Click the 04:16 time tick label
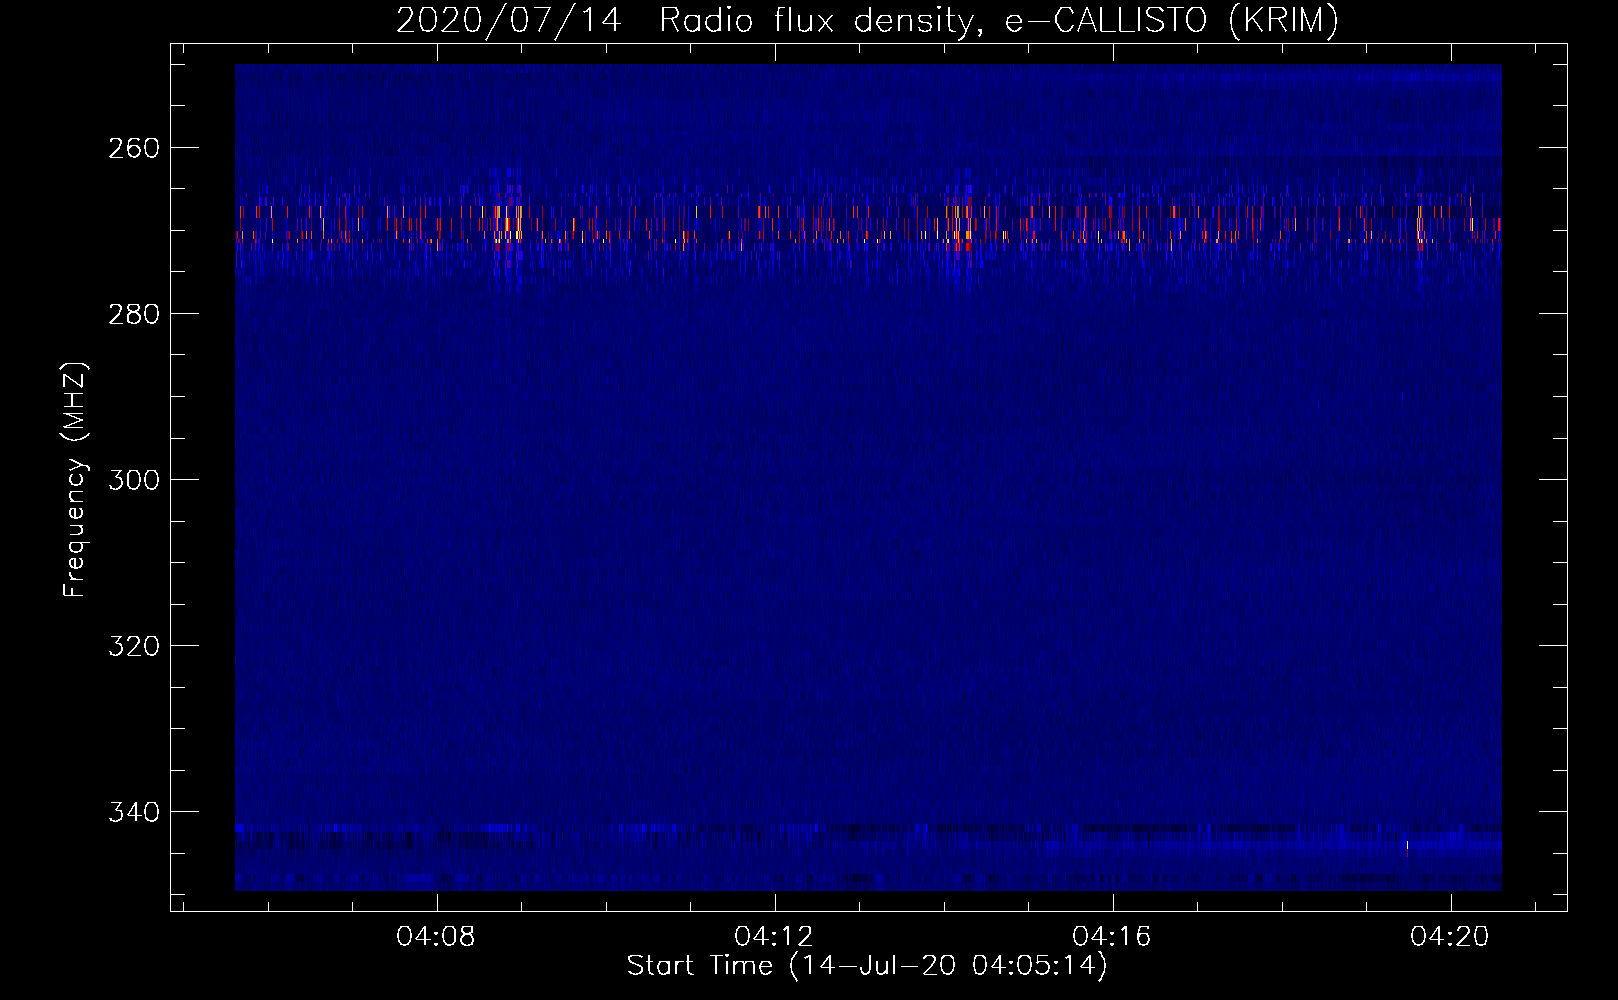Screen dimensions: 1618x1000 (1112, 937)
